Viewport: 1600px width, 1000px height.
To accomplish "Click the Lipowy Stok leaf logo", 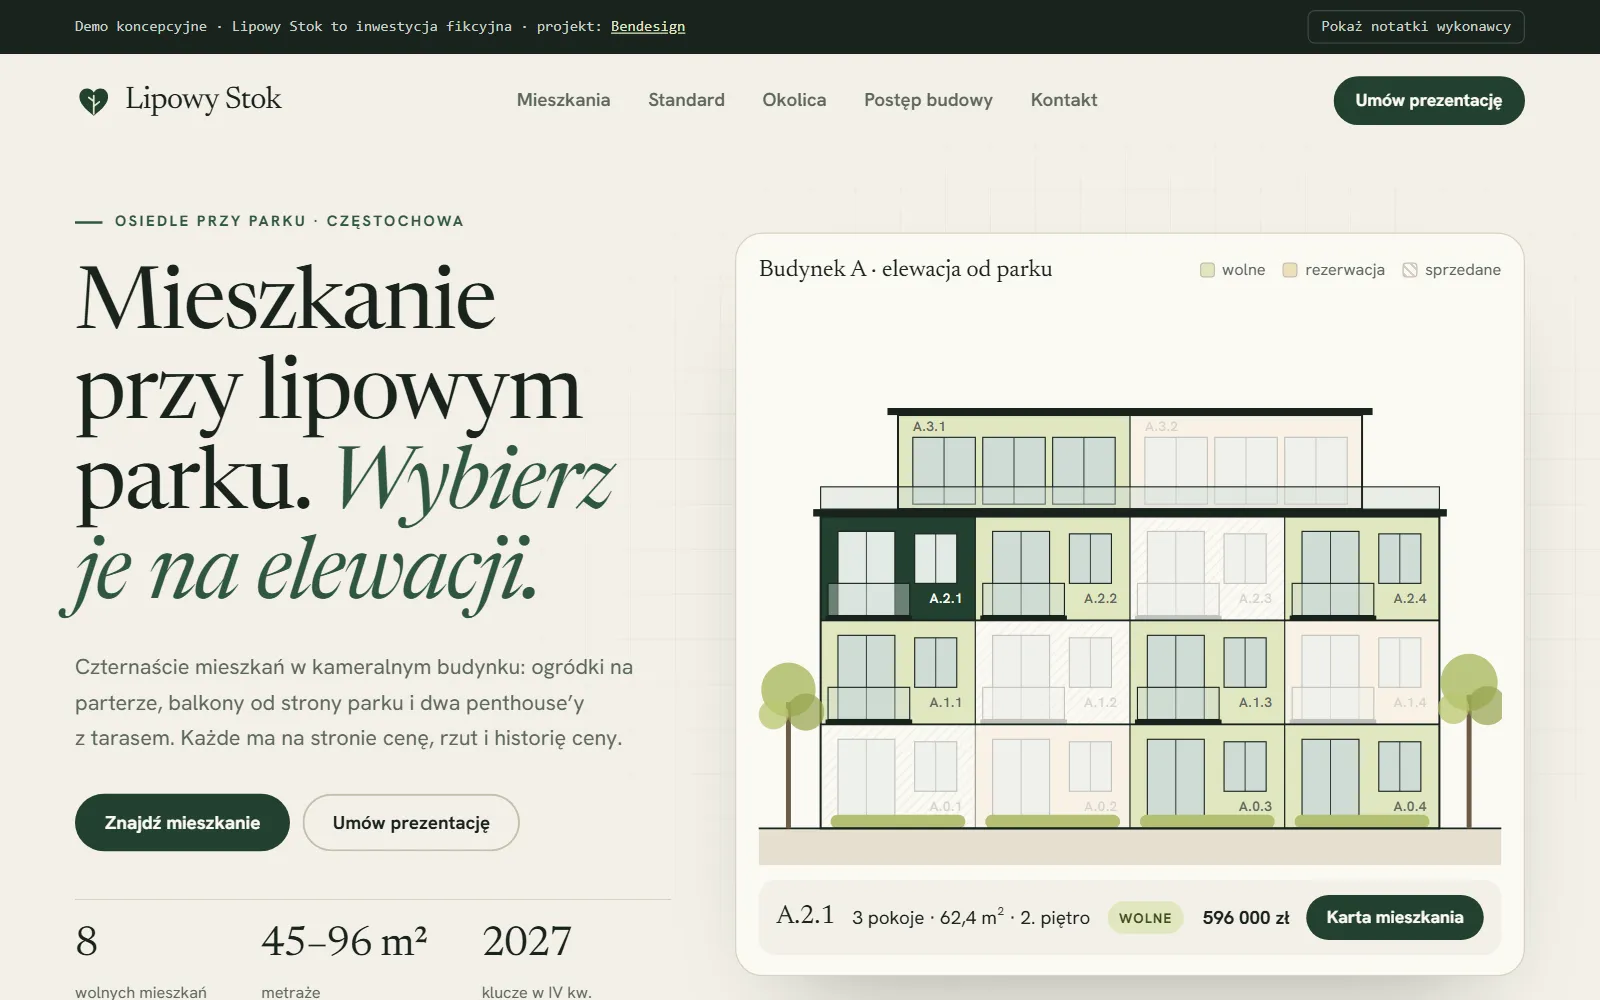I will coord(93,100).
